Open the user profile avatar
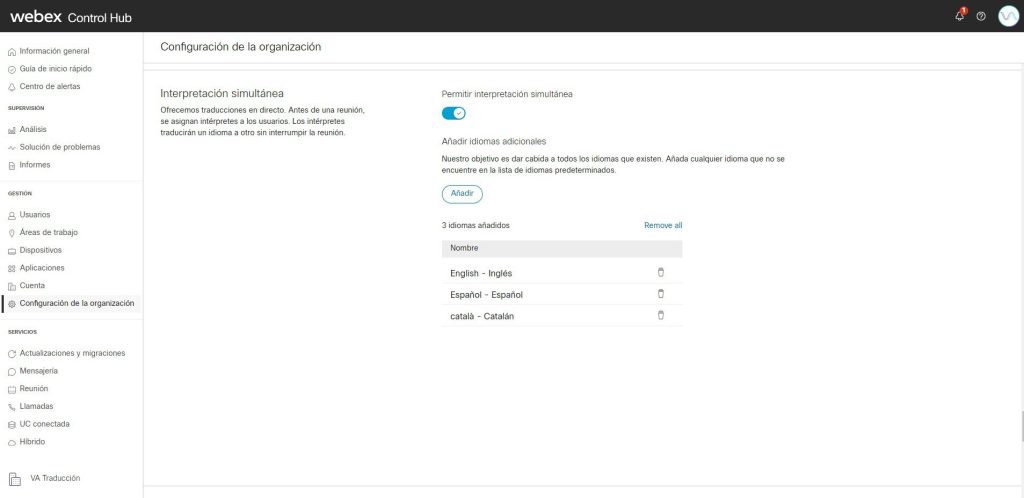Viewport: 1024px width, 498px height. (x=1008, y=16)
